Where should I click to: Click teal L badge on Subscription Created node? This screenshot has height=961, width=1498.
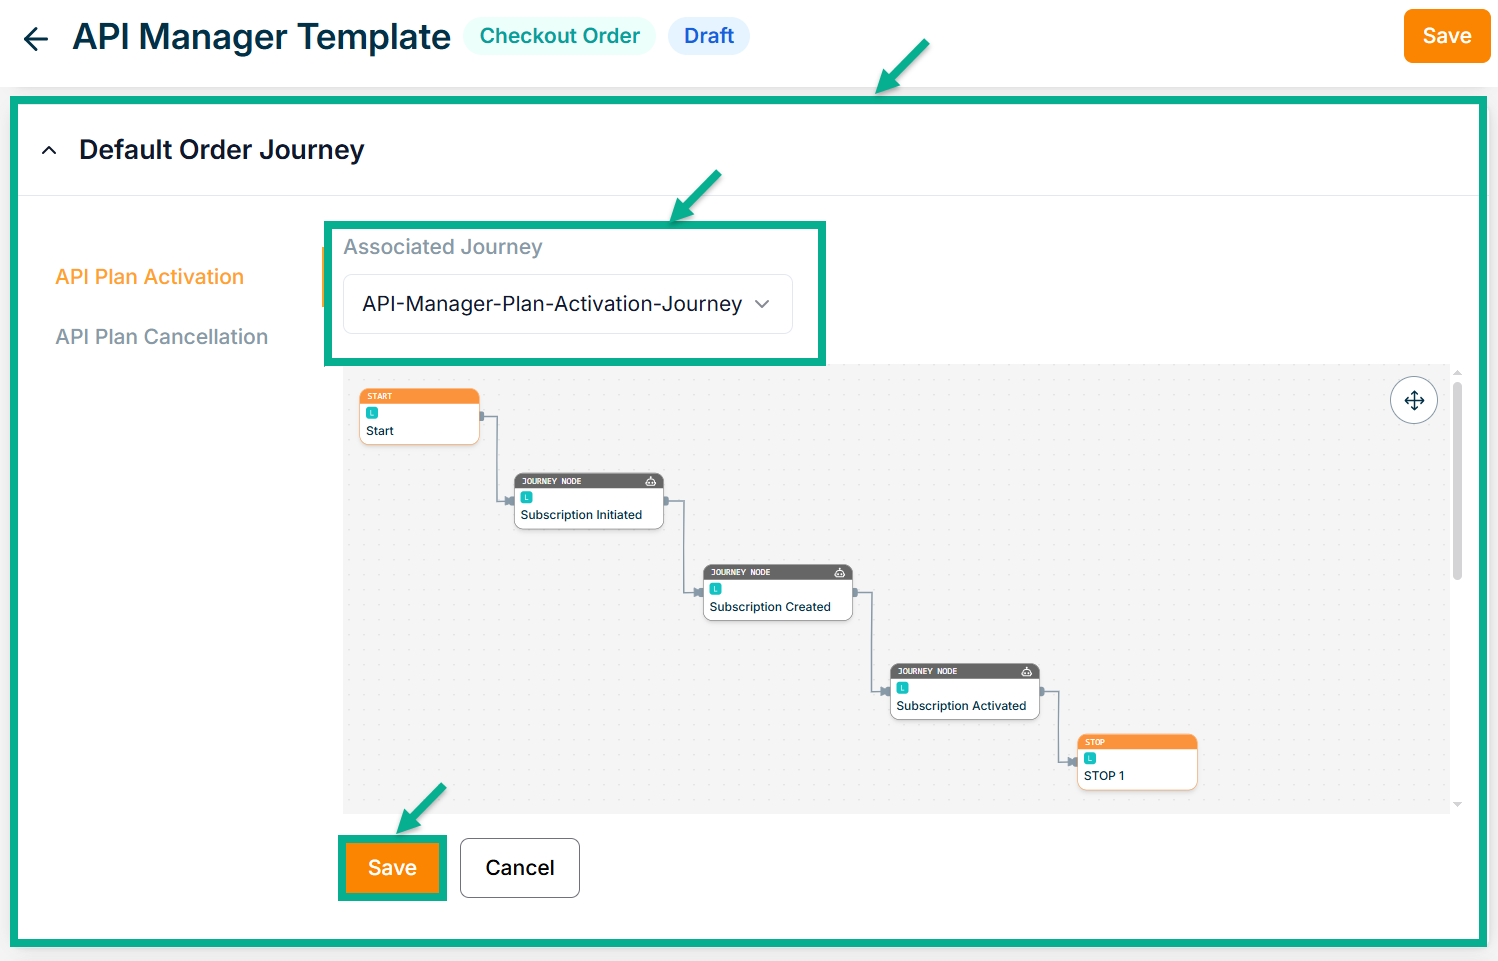coord(715,589)
